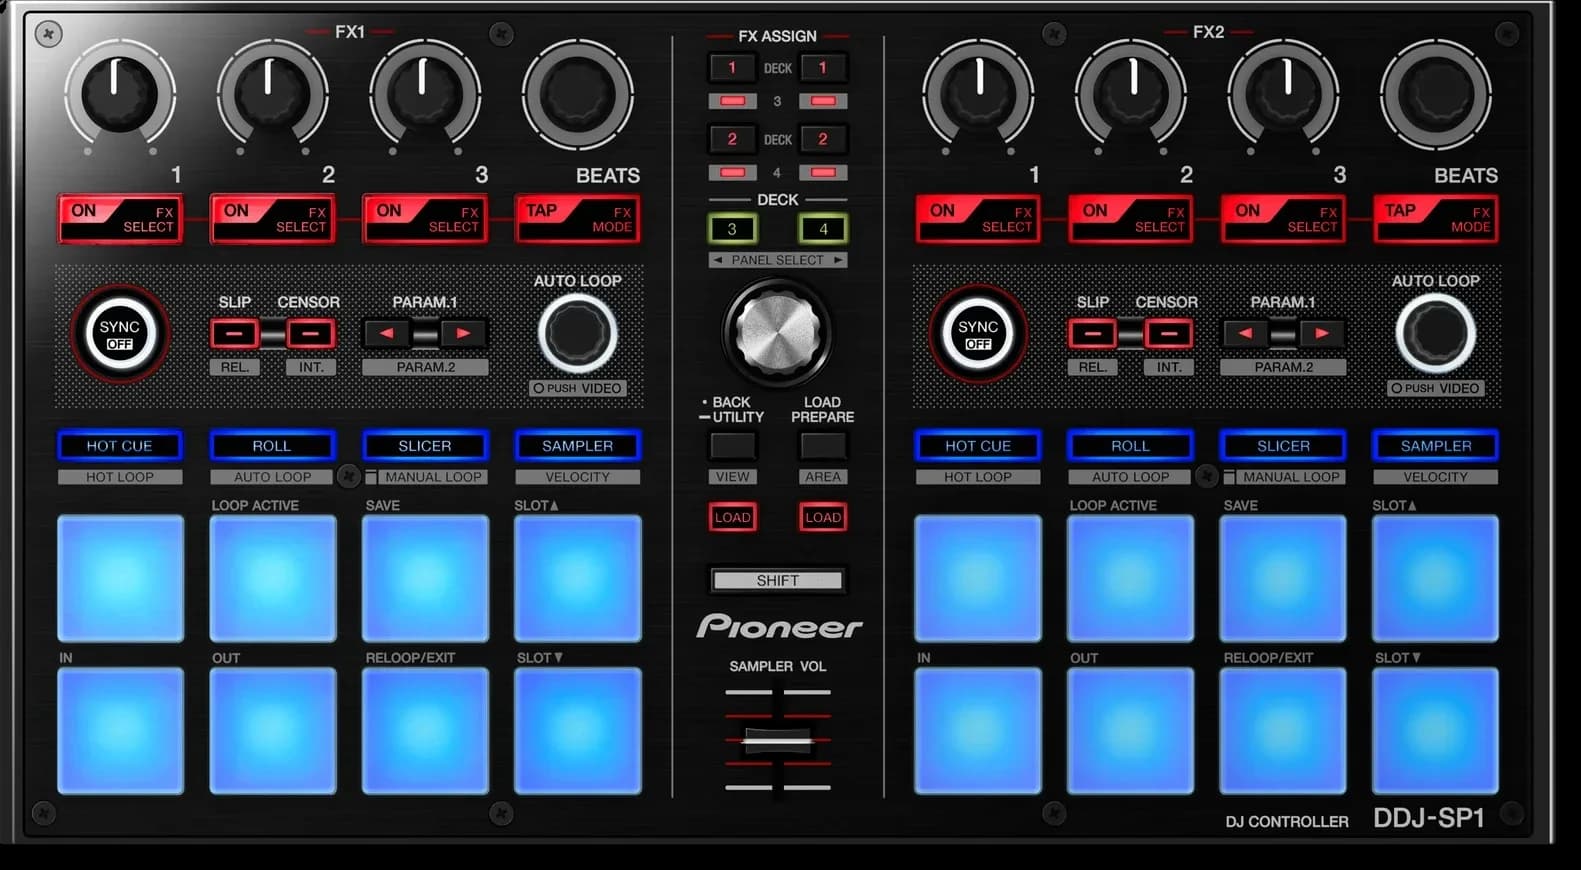Assign FX1 to DECK 1 button

[732, 68]
